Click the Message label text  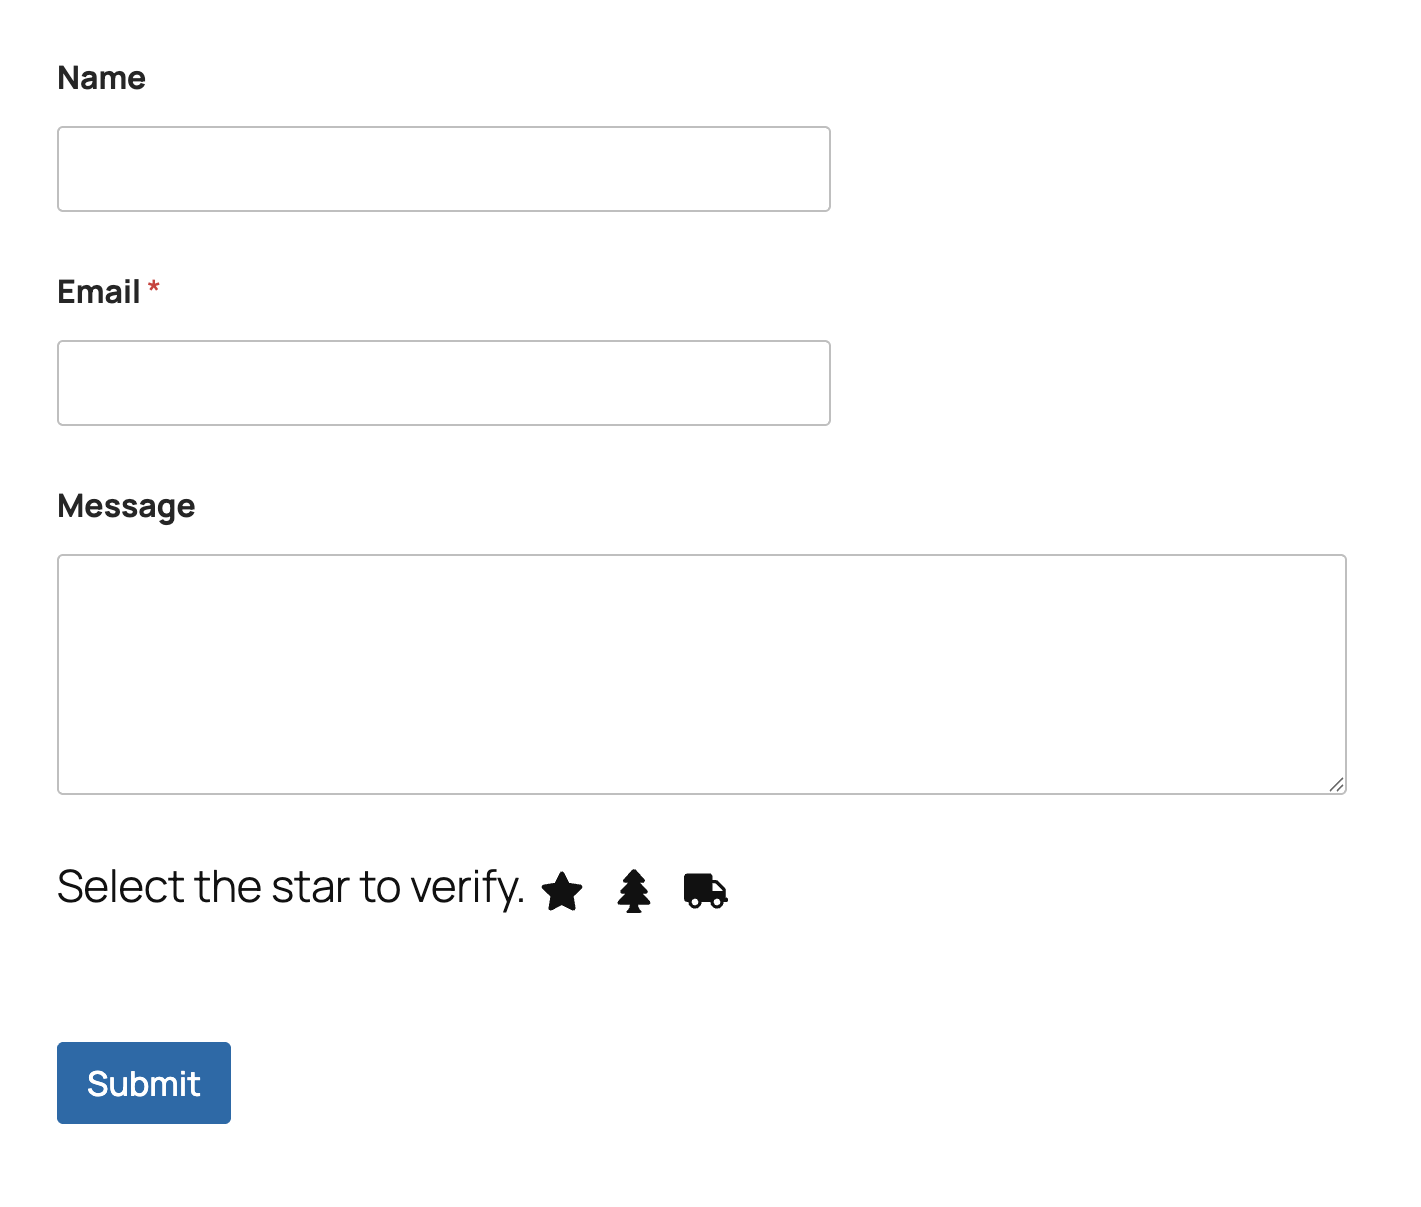click(126, 506)
